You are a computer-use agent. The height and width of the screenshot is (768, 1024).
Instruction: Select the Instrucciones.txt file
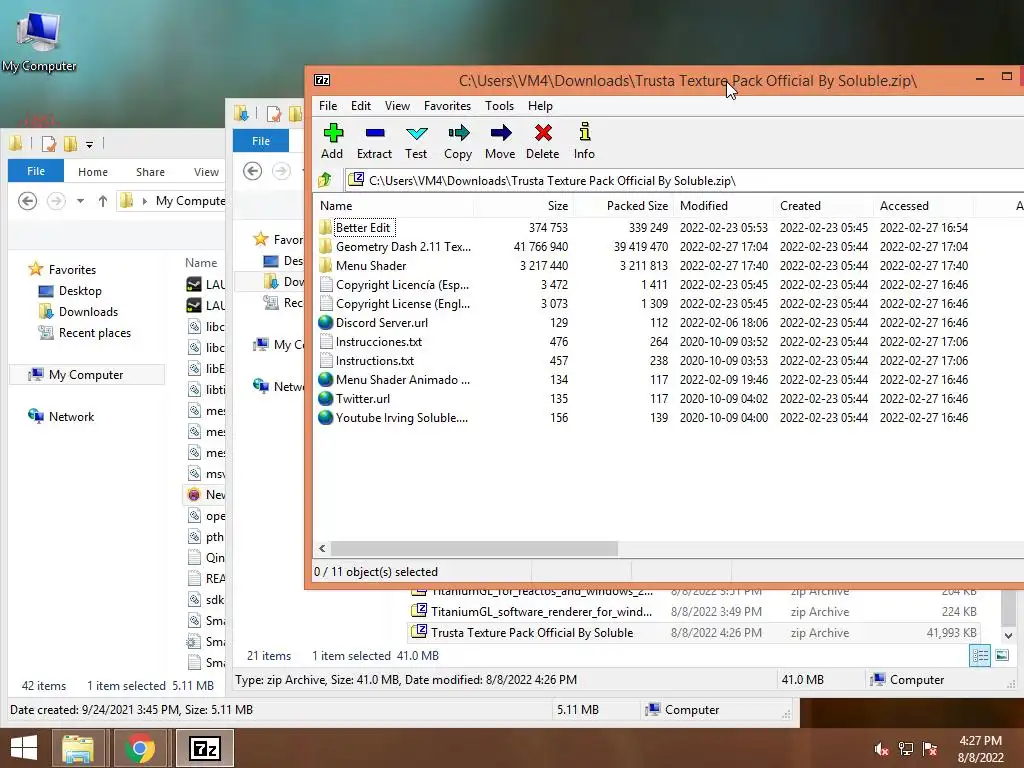click(379, 342)
